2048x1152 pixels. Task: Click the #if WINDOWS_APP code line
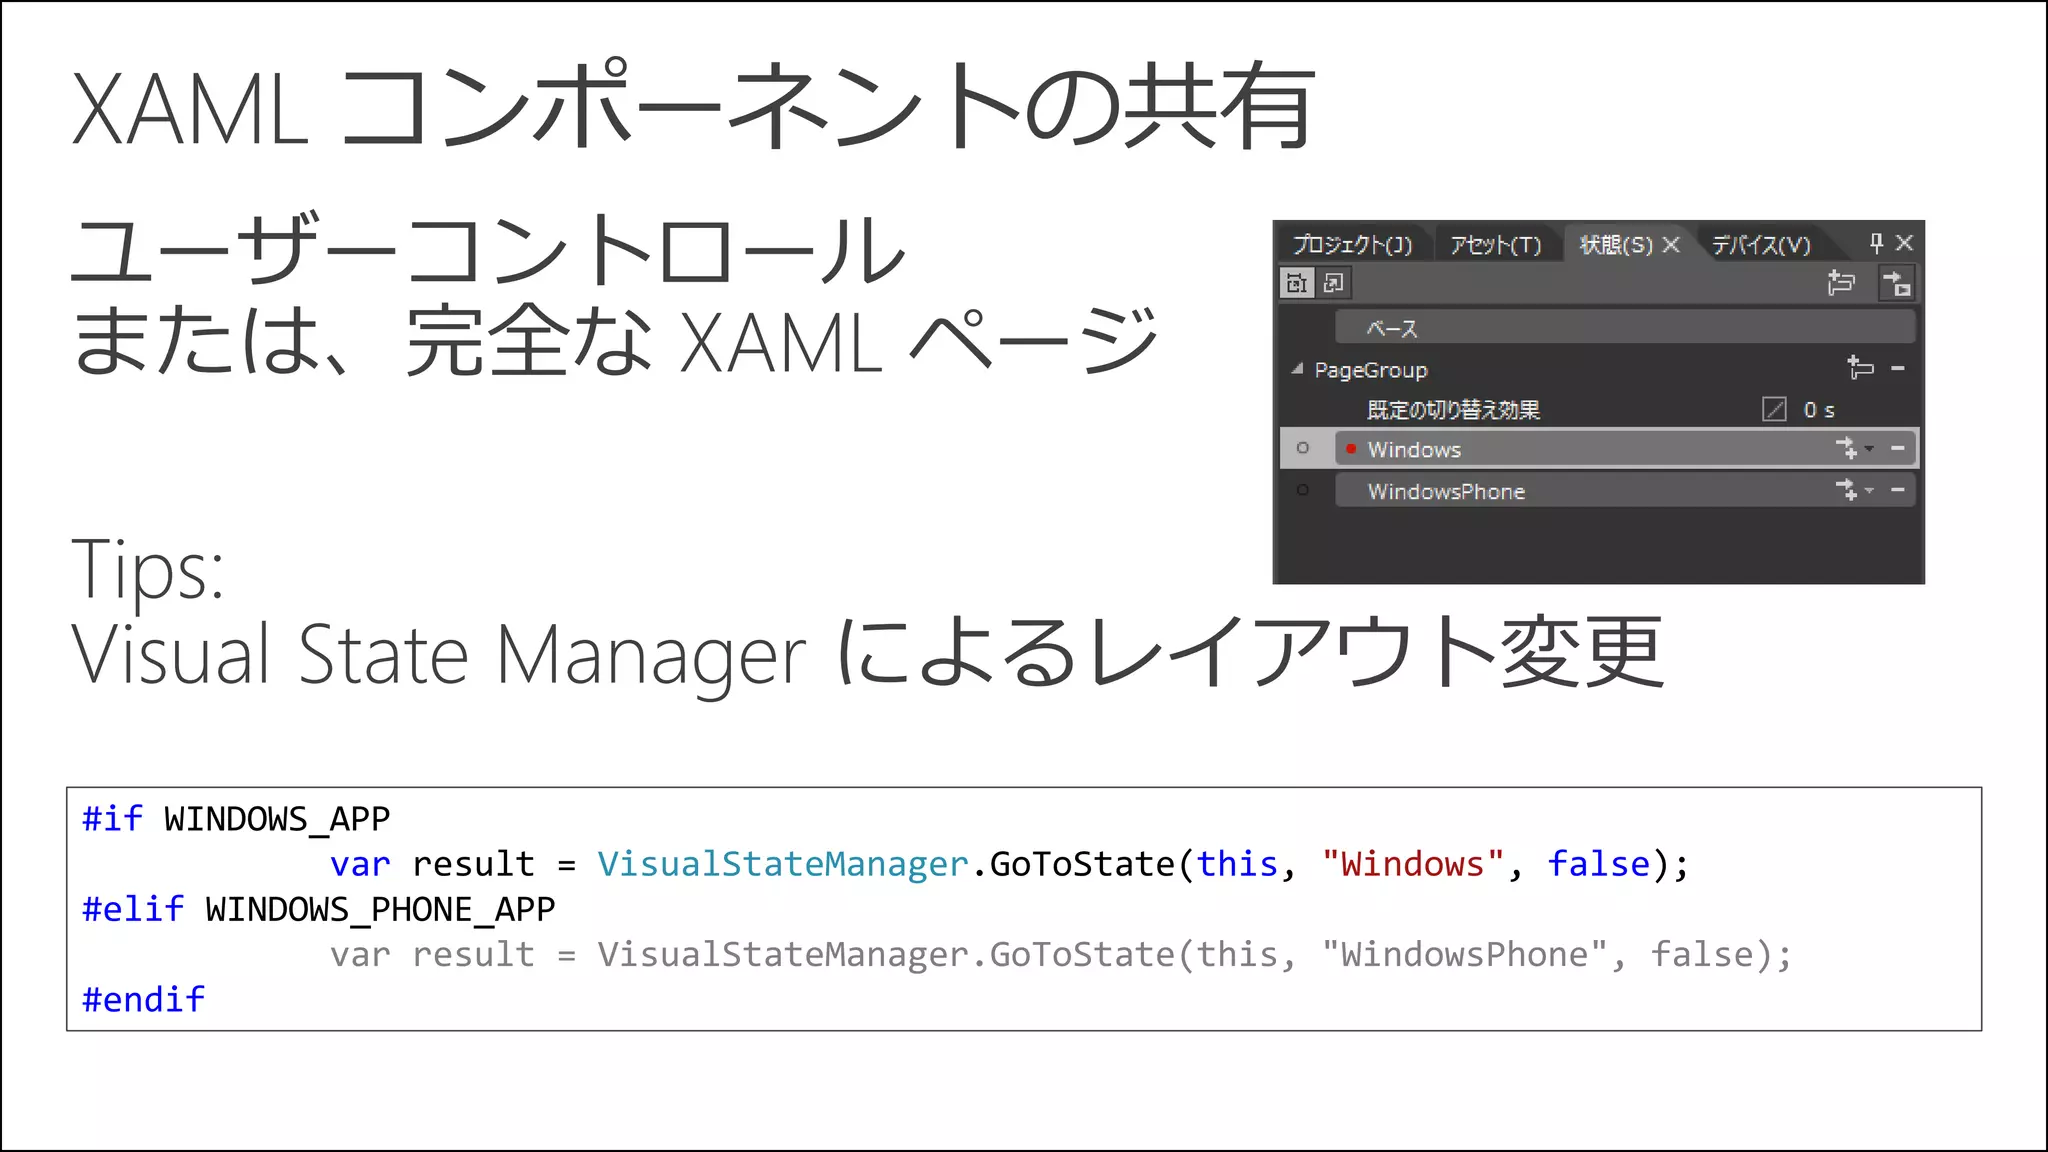pos(236,819)
